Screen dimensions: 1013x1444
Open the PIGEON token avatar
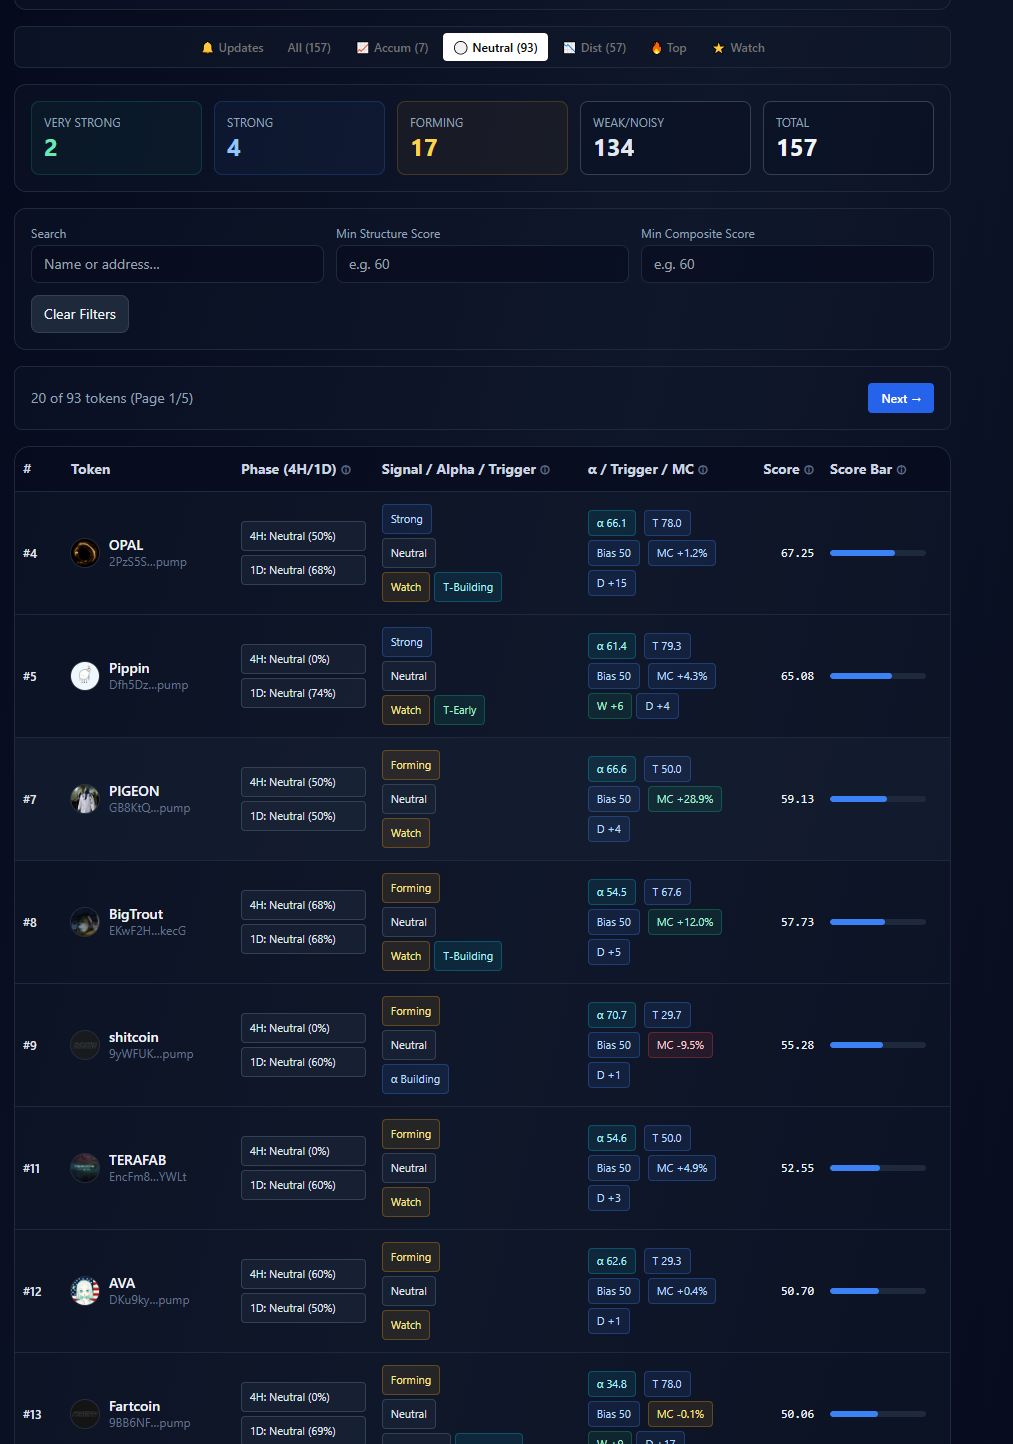click(85, 799)
